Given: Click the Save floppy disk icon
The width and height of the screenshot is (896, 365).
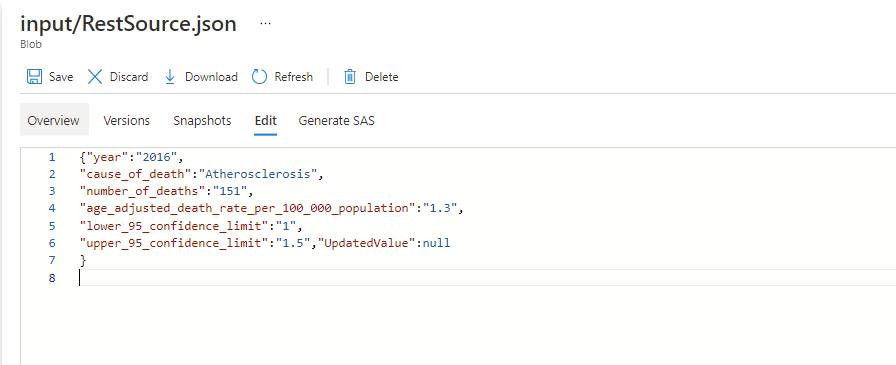Looking at the screenshot, I should pyautogui.click(x=35, y=77).
